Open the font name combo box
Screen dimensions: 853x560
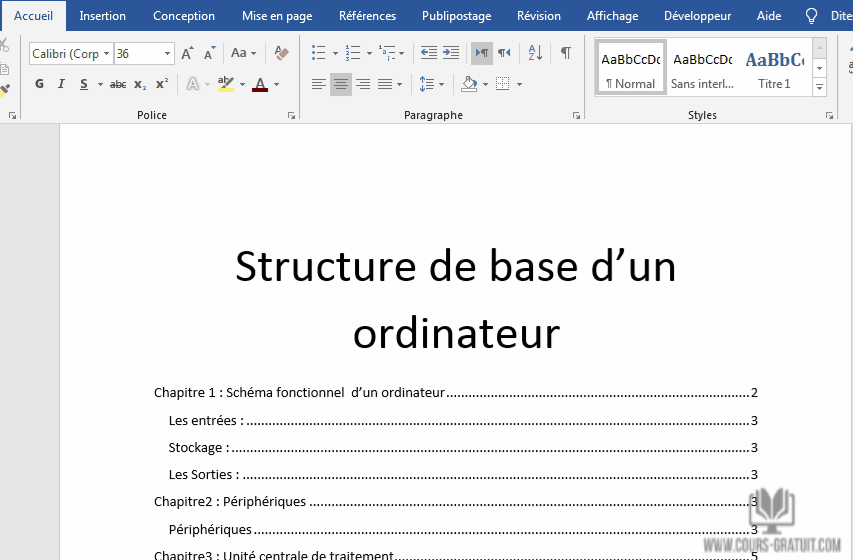pyautogui.click(x=71, y=53)
